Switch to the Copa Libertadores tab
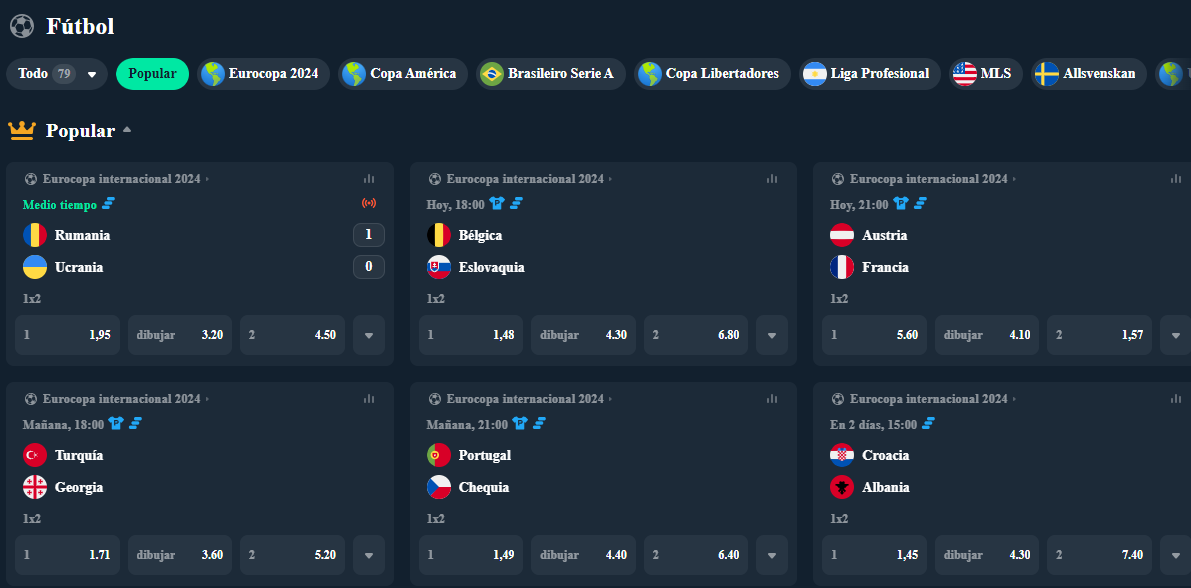 (710, 74)
